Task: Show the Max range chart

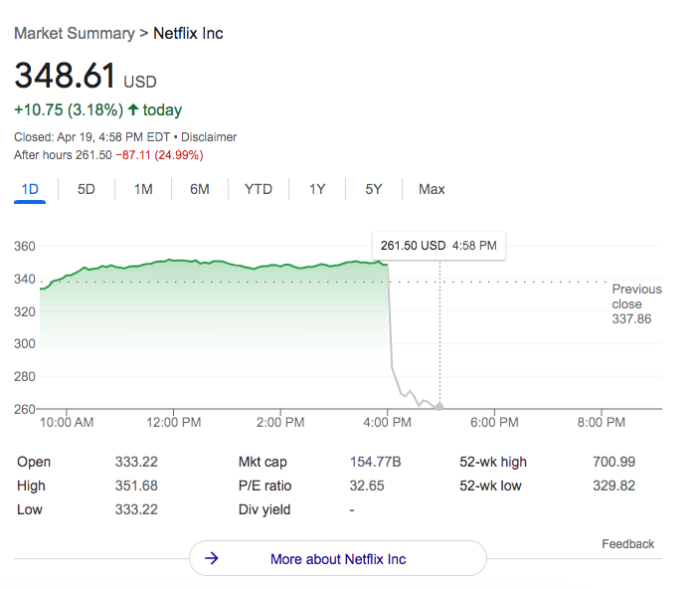Action: pos(432,189)
